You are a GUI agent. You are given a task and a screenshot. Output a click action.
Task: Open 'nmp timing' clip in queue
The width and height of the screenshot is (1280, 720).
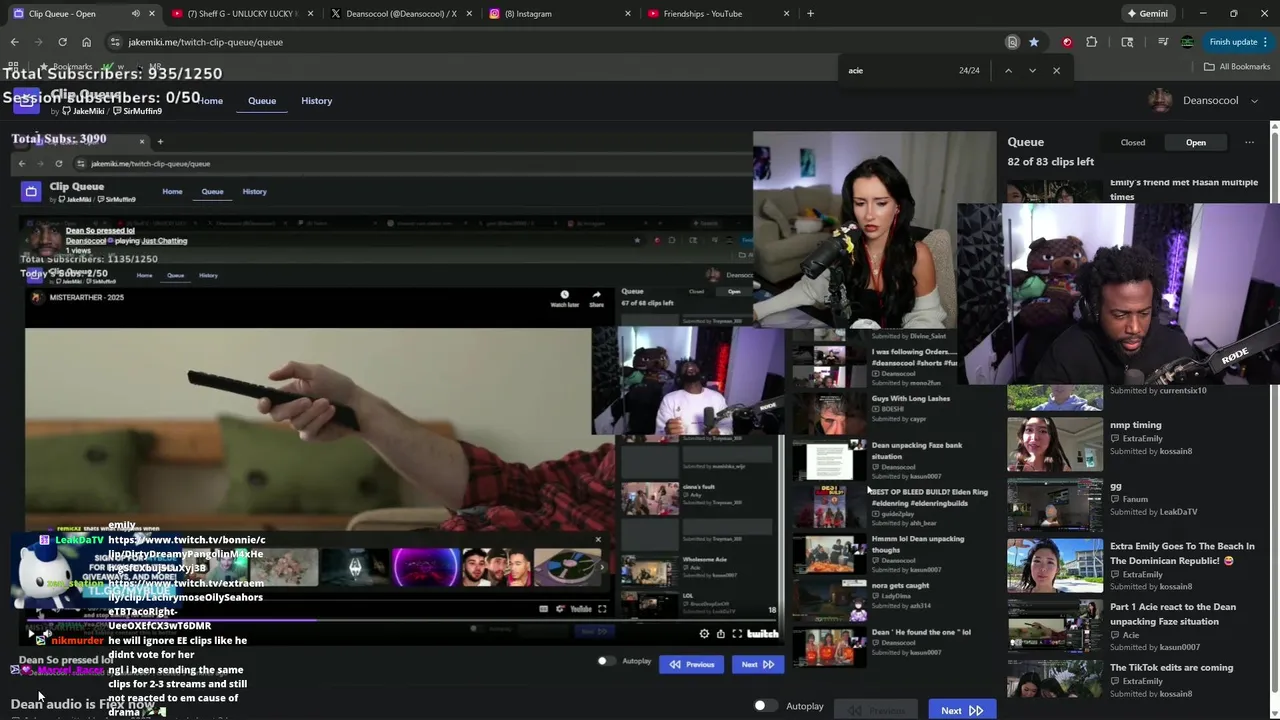point(1135,424)
